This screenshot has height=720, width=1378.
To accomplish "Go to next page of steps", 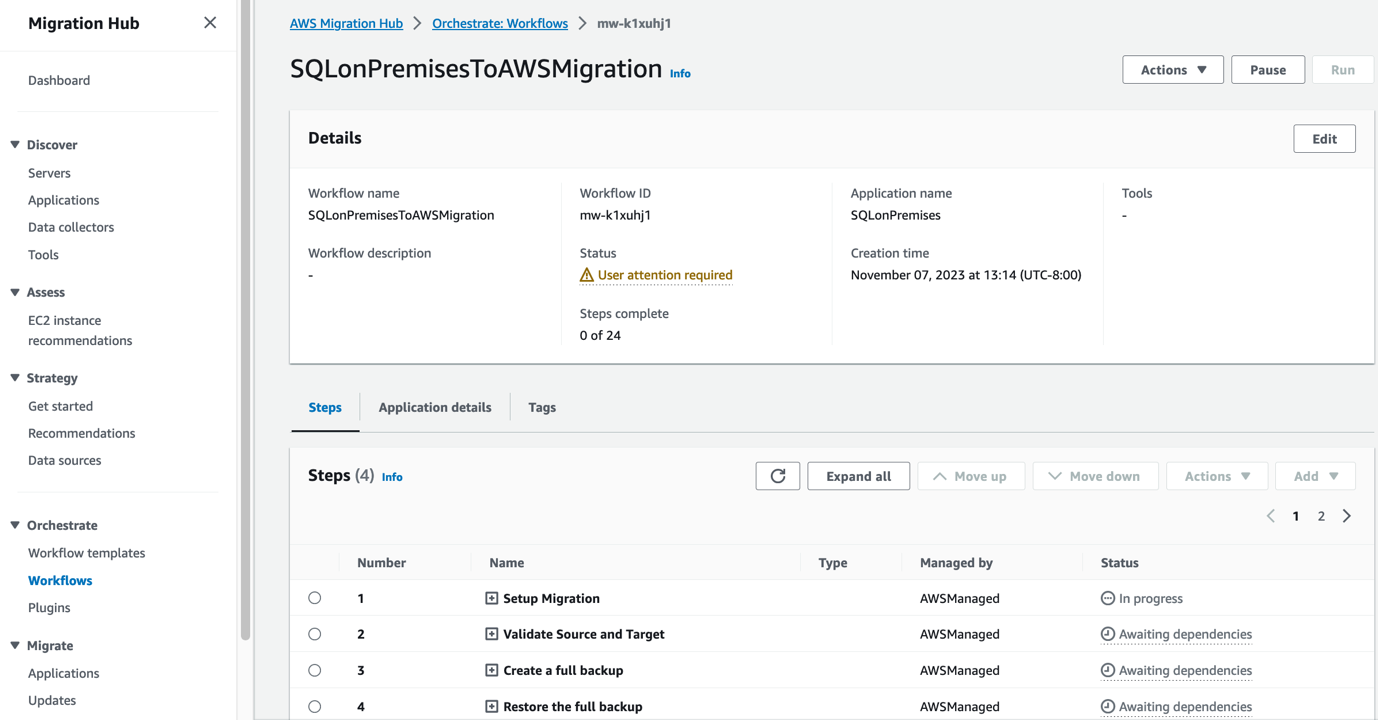I will pyautogui.click(x=1347, y=516).
